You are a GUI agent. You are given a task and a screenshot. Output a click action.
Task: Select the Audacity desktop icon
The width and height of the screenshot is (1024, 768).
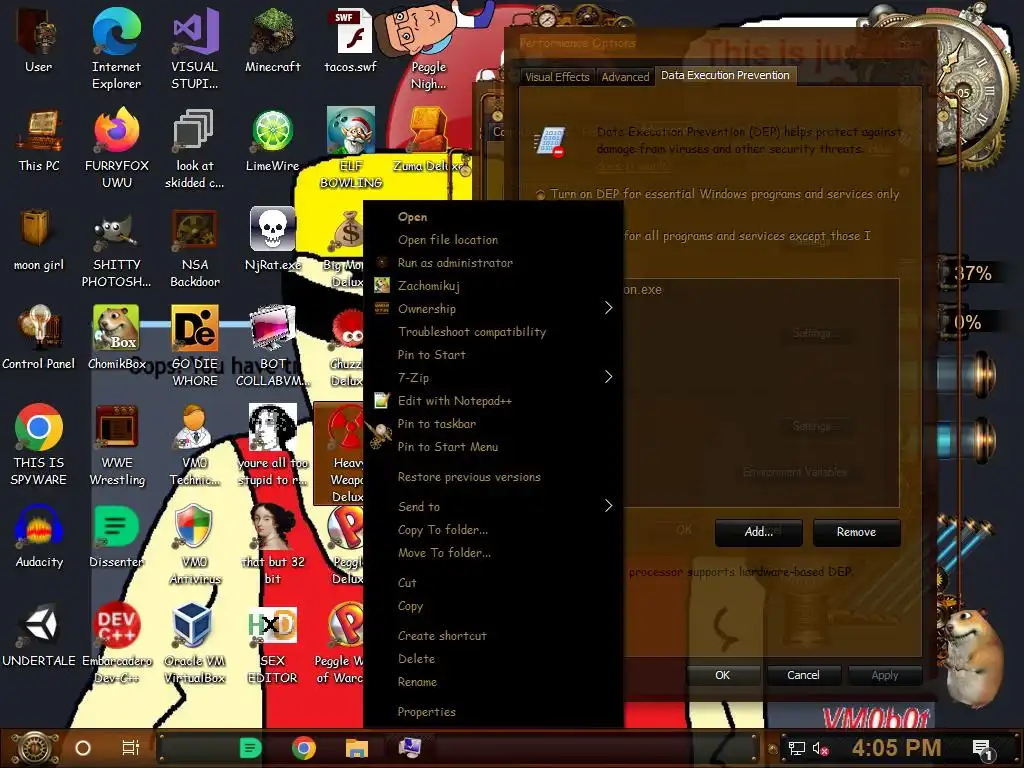(x=39, y=536)
